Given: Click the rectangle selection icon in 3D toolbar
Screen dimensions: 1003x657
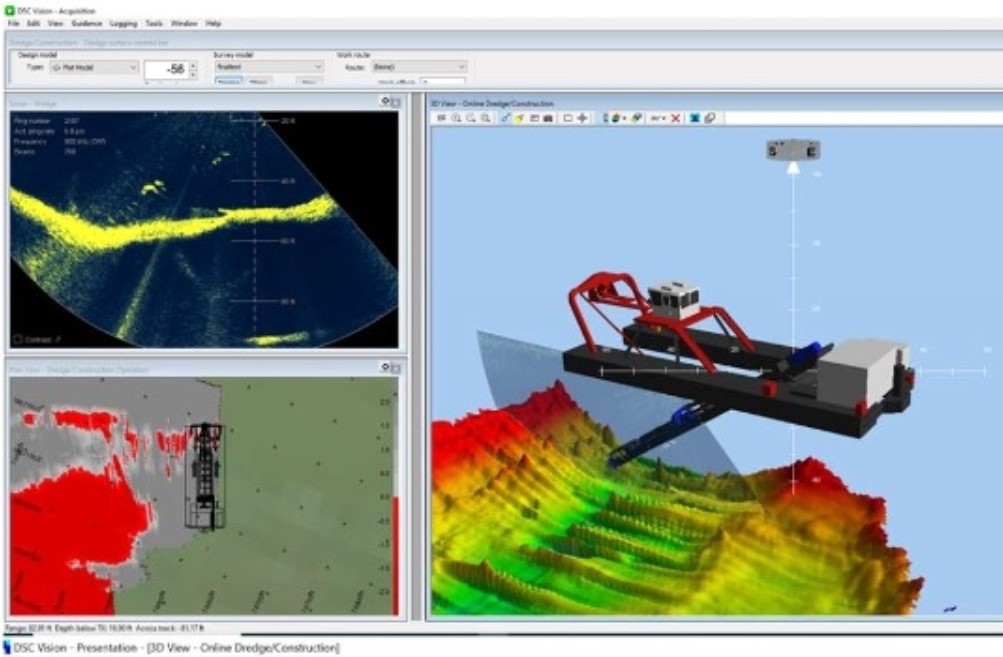Looking at the screenshot, I should pyautogui.click(x=567, y=118).
